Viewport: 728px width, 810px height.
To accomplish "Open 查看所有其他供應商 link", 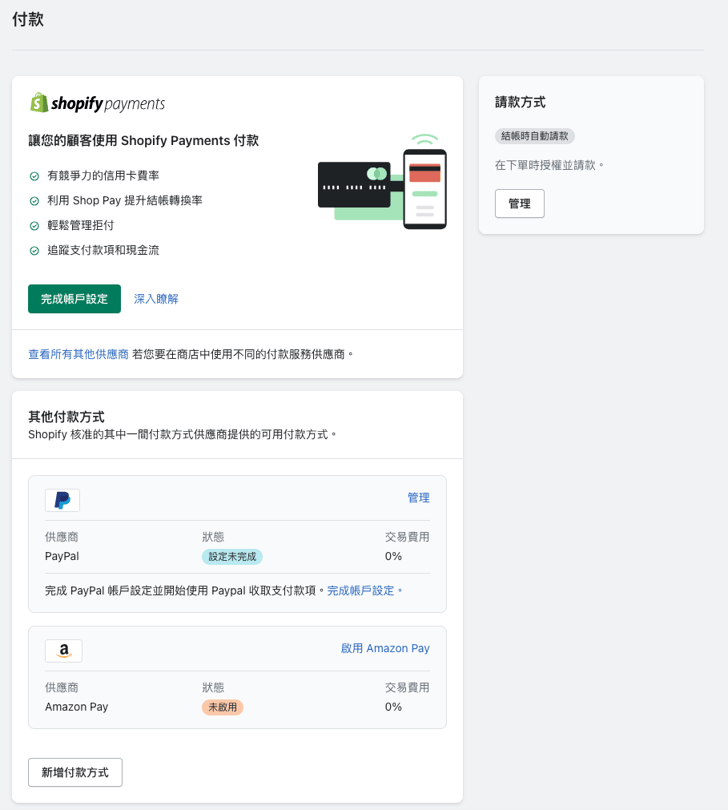I will [78, 354].
